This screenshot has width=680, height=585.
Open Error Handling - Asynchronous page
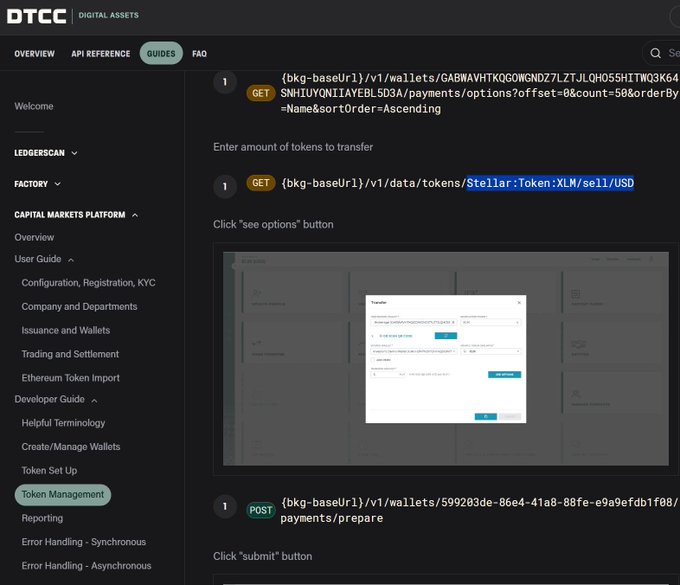click(86, 566)
